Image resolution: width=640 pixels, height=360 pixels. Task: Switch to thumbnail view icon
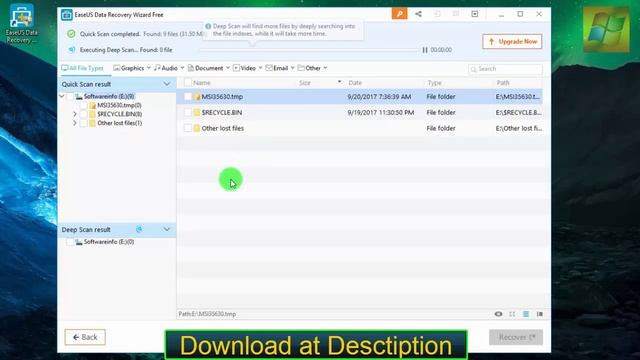(x=512, y=314)
